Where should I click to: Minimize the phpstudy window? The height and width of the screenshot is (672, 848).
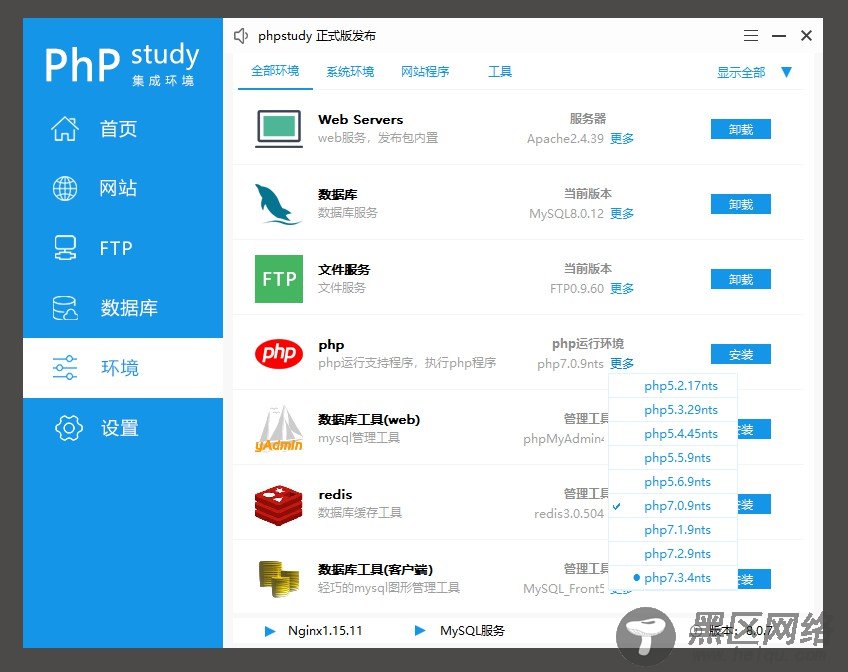click(x=779, y=36)
